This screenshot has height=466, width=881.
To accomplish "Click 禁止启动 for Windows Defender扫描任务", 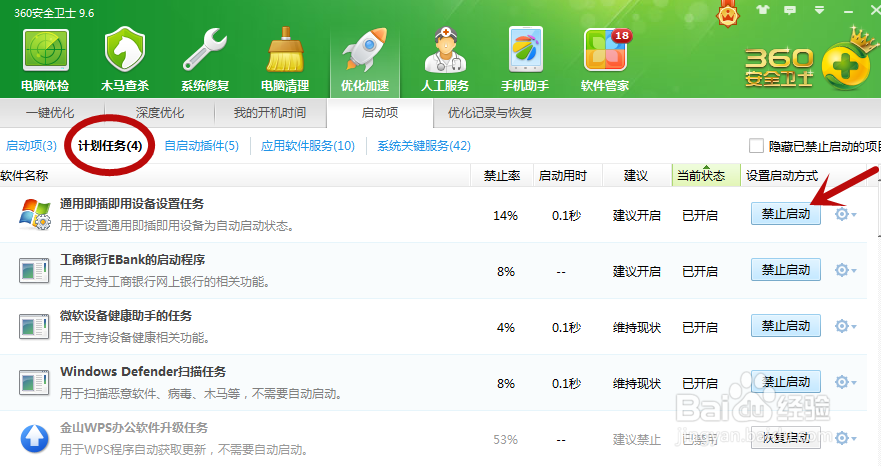I will (785, 382).
